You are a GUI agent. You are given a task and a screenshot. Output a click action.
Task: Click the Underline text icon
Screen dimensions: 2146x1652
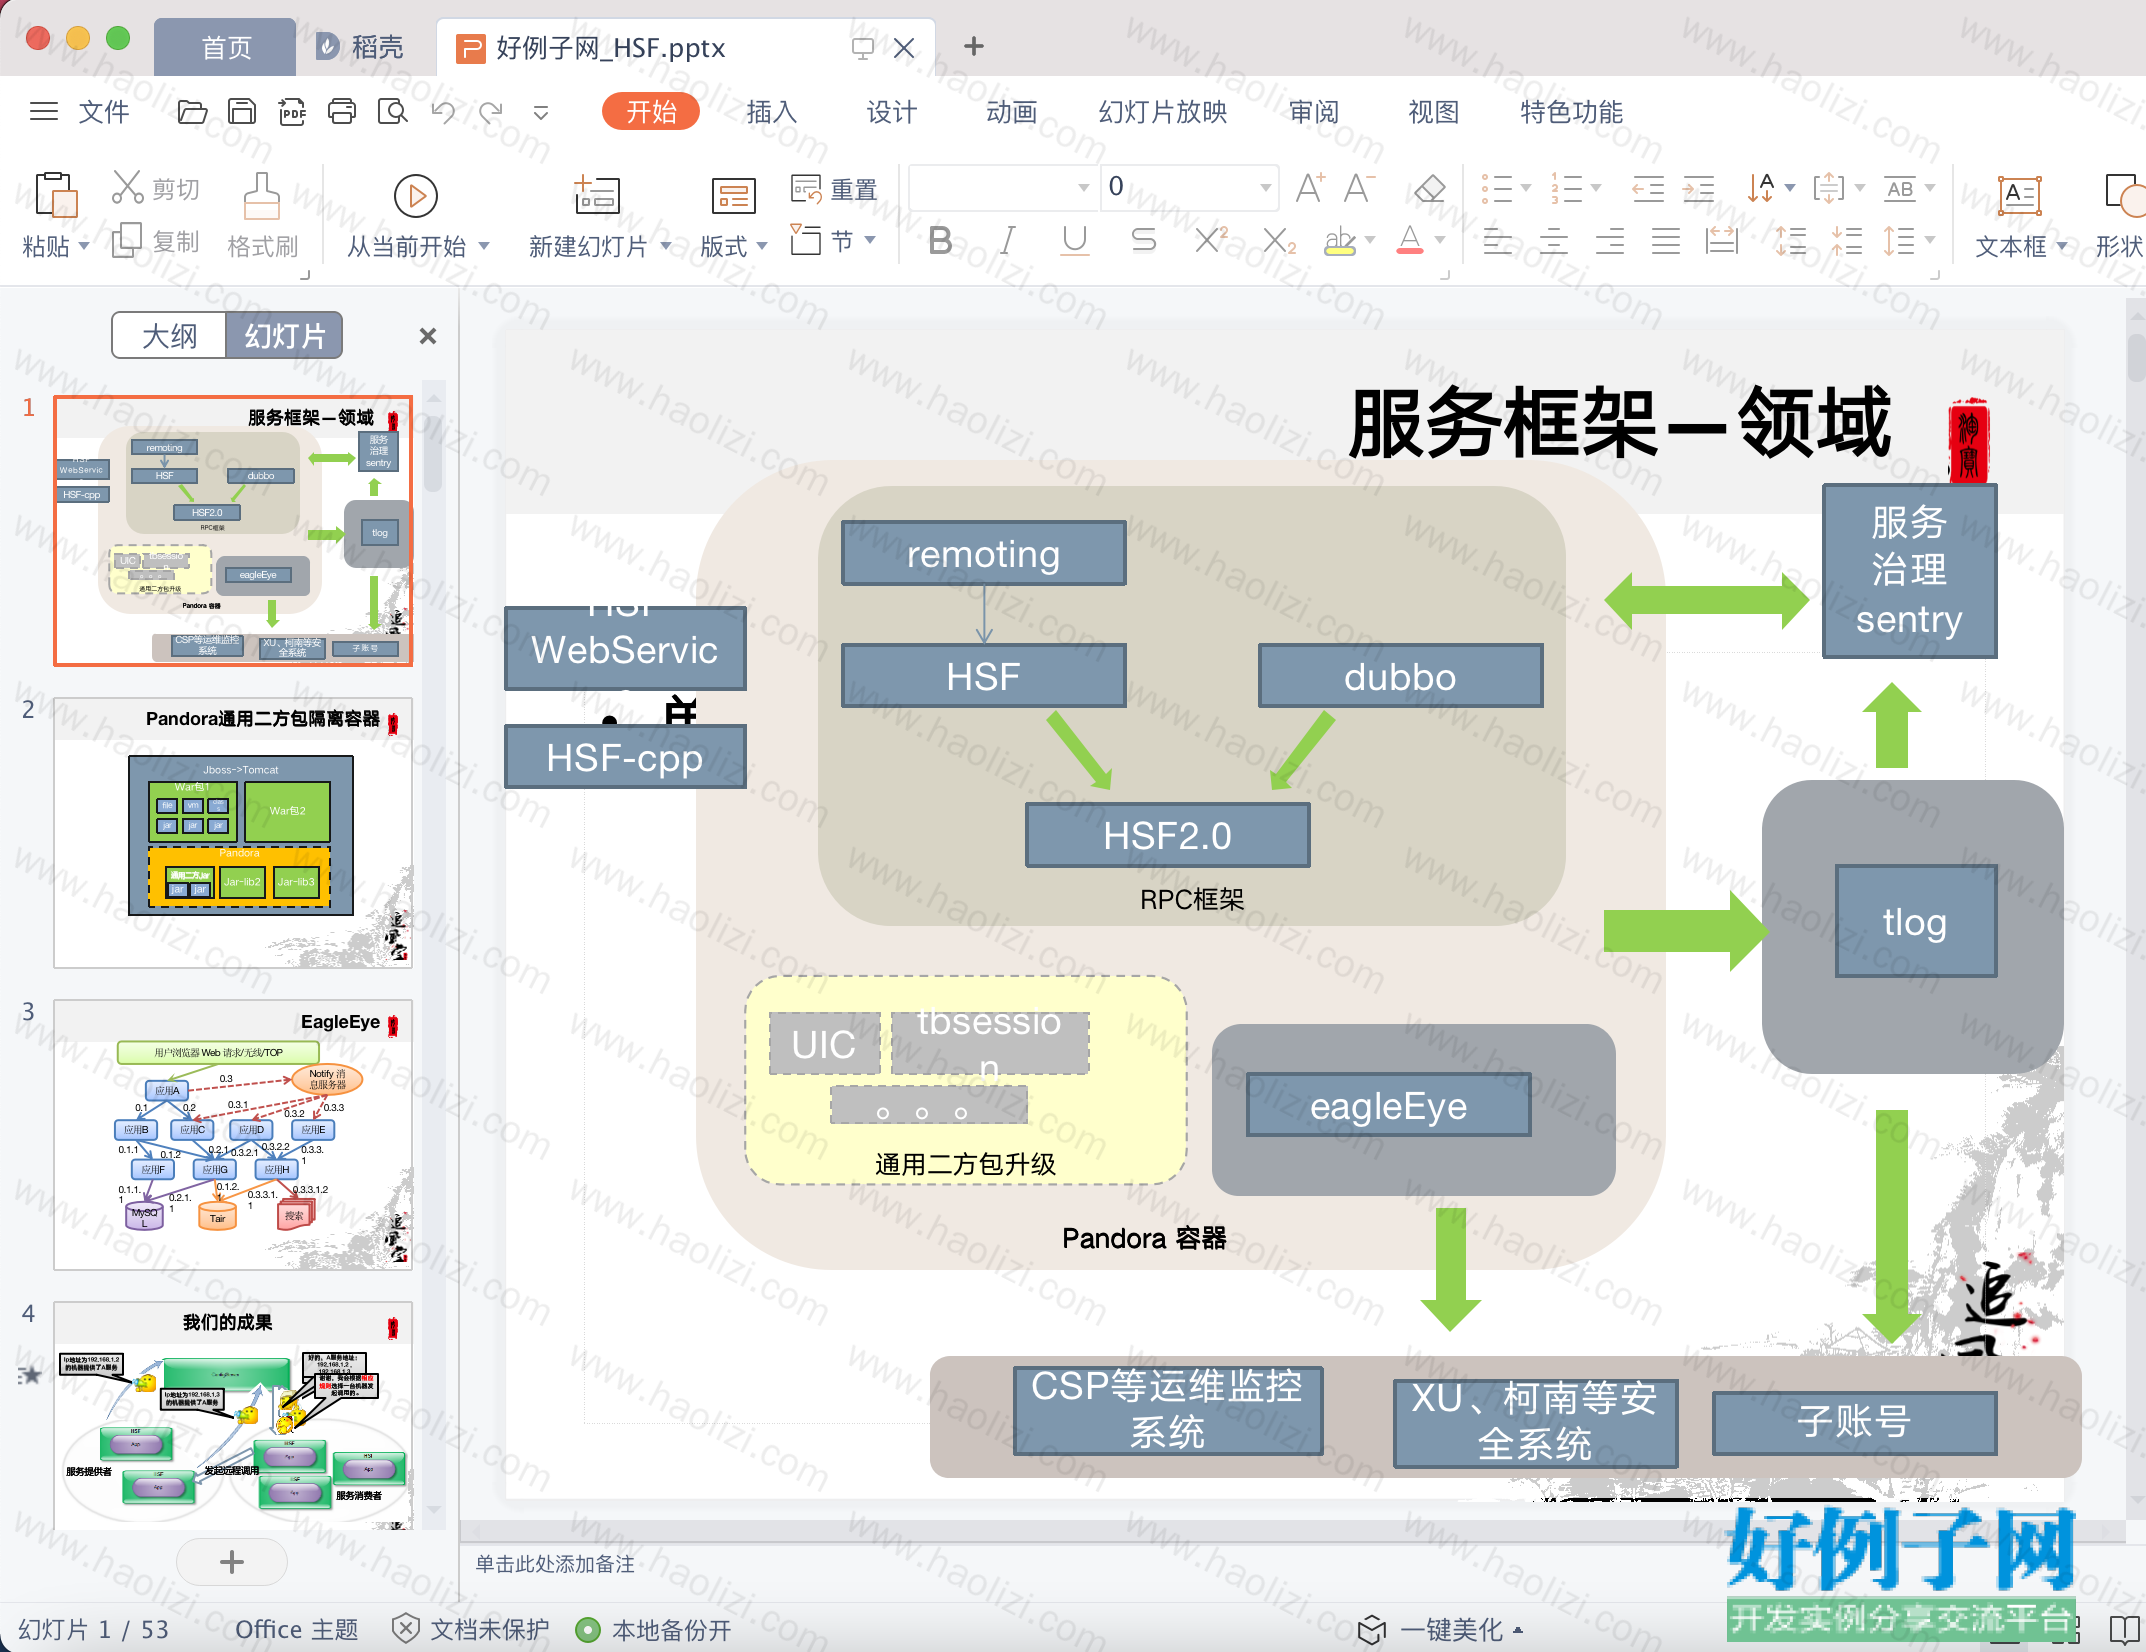1075,241
